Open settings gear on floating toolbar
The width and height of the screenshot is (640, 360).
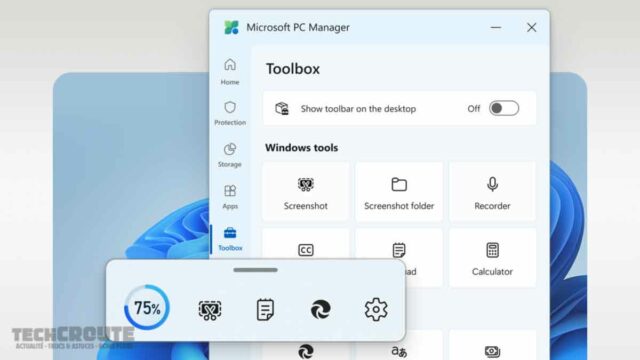[376, 309]
